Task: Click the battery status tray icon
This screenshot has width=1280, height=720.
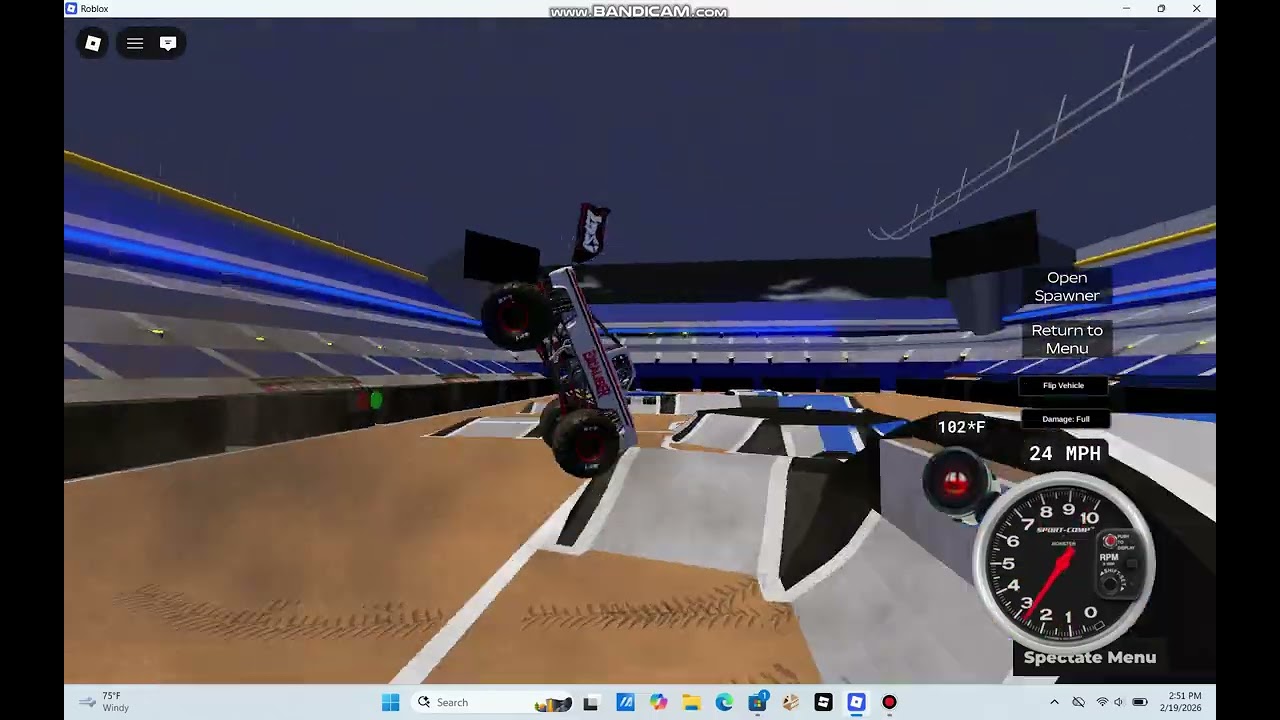Action: click(1139, 702)
